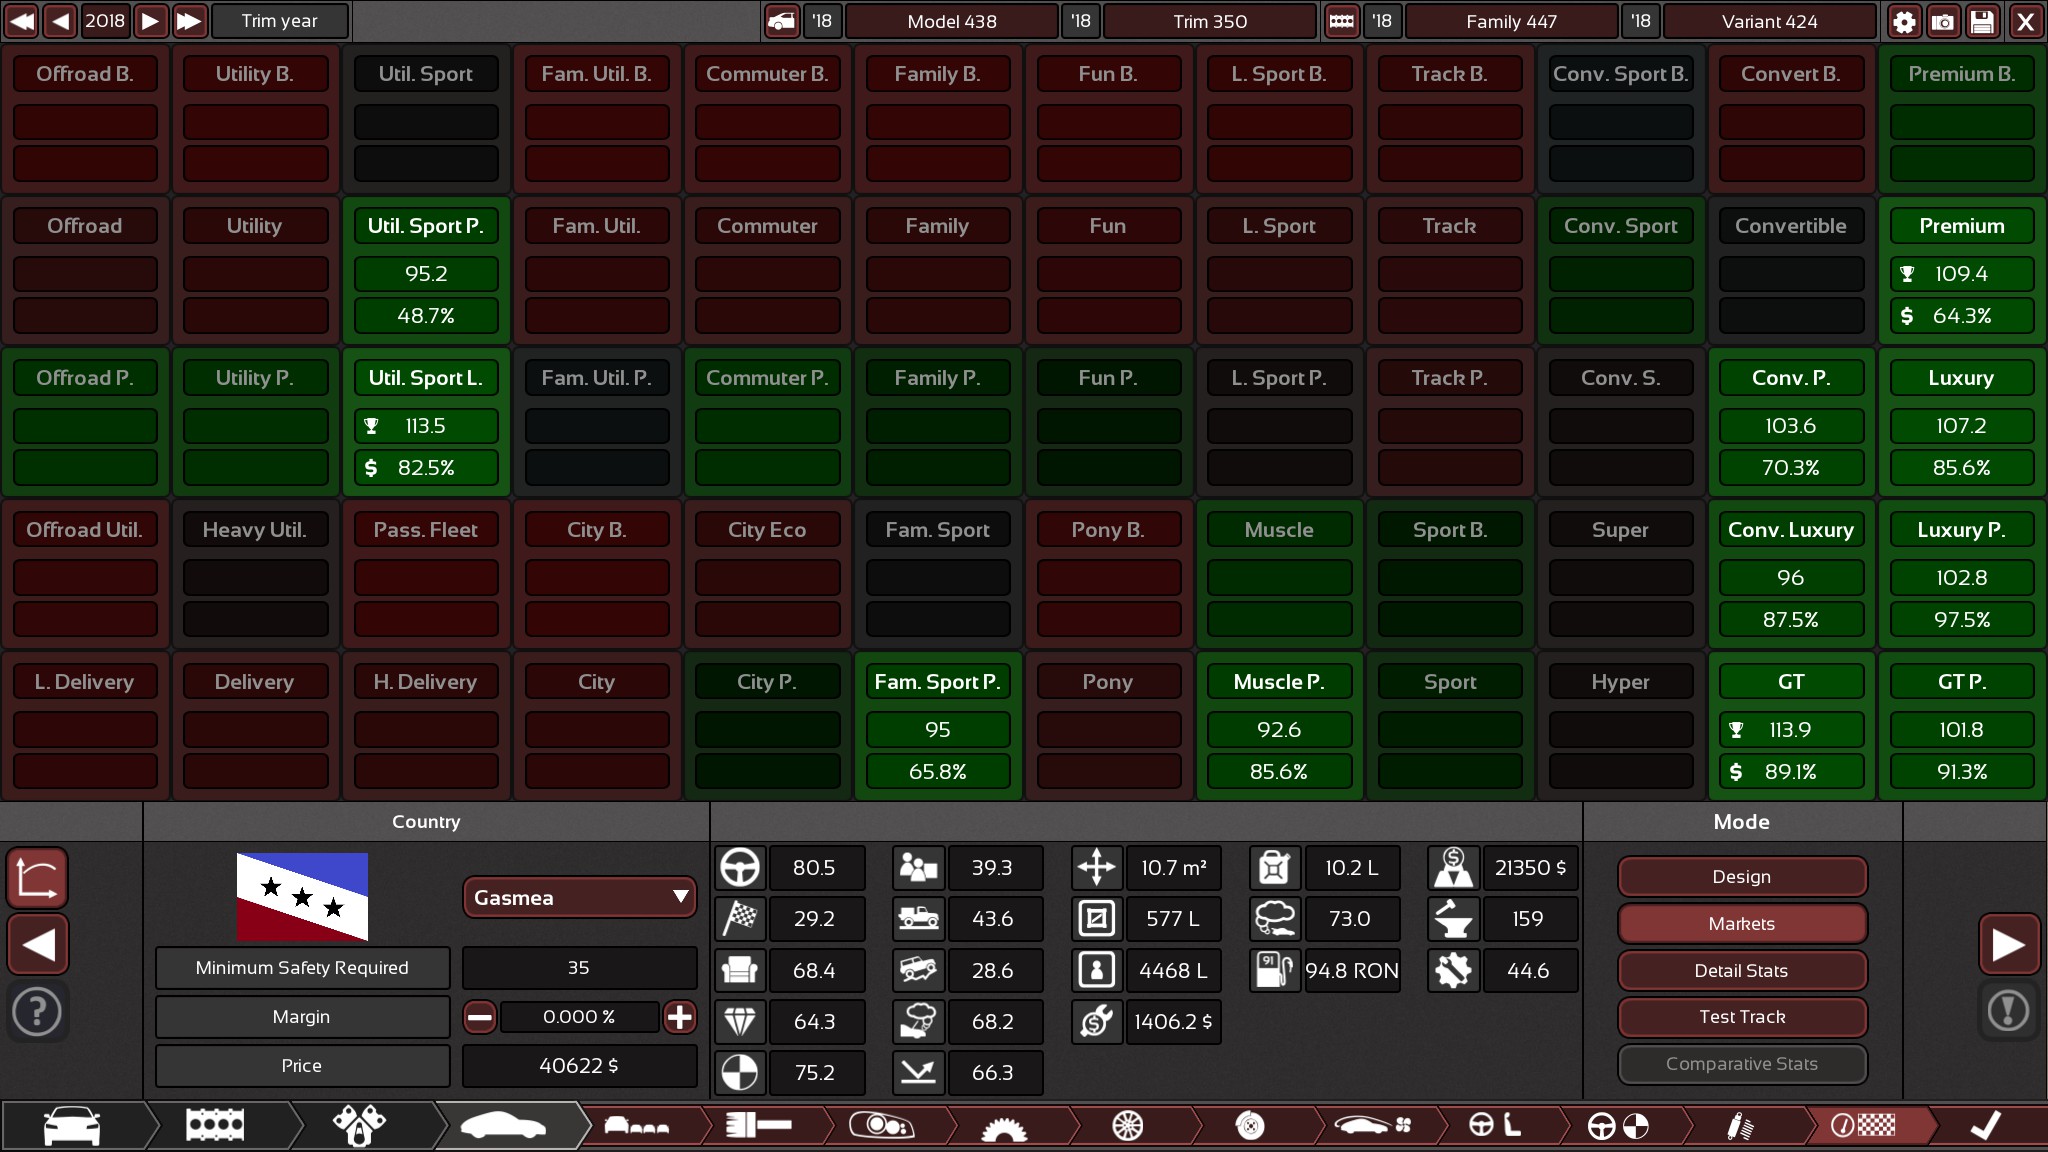Go back one year with single-left arrow
This screenshot has width=2048, height=1152.
pos(61,21)
